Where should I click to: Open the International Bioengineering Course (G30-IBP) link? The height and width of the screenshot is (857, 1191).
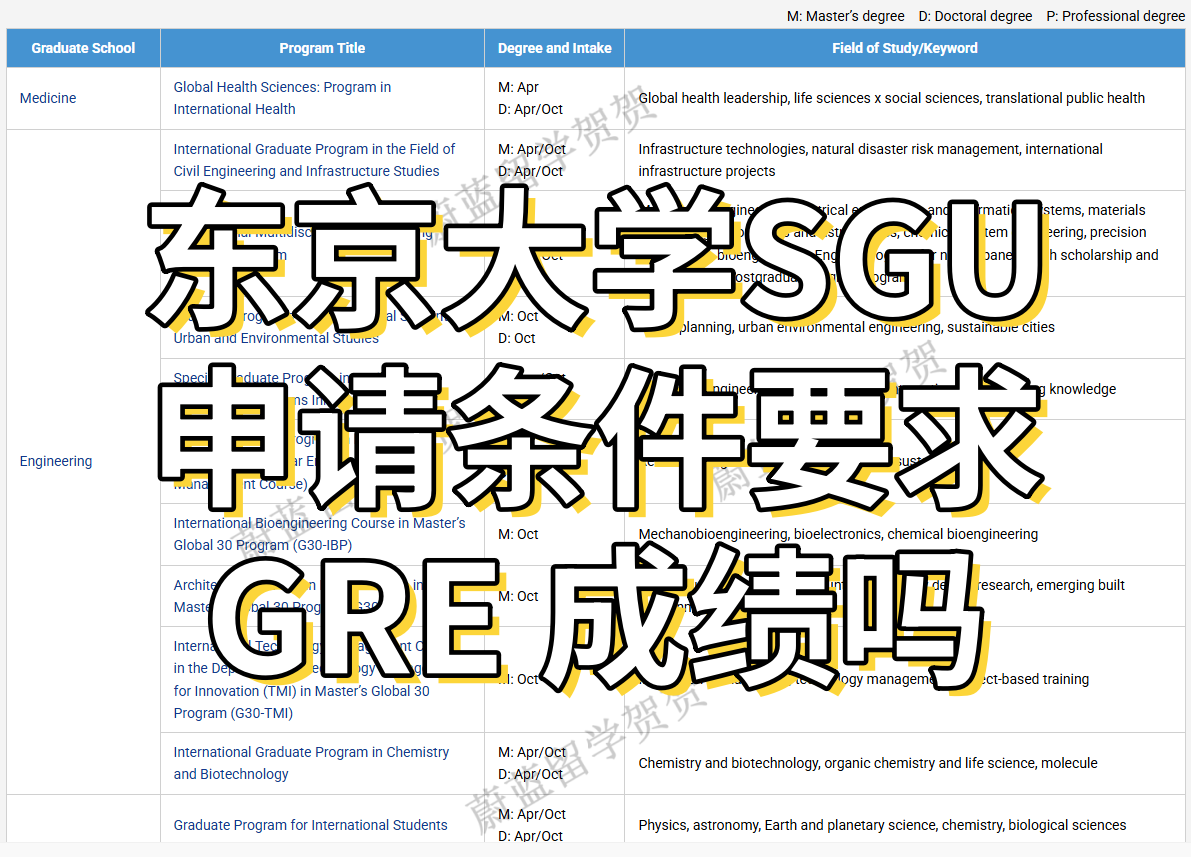(319, 534)
